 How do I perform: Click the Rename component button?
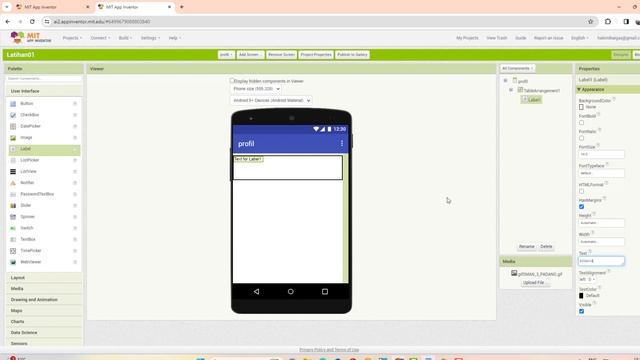click(x=527, y=247)
